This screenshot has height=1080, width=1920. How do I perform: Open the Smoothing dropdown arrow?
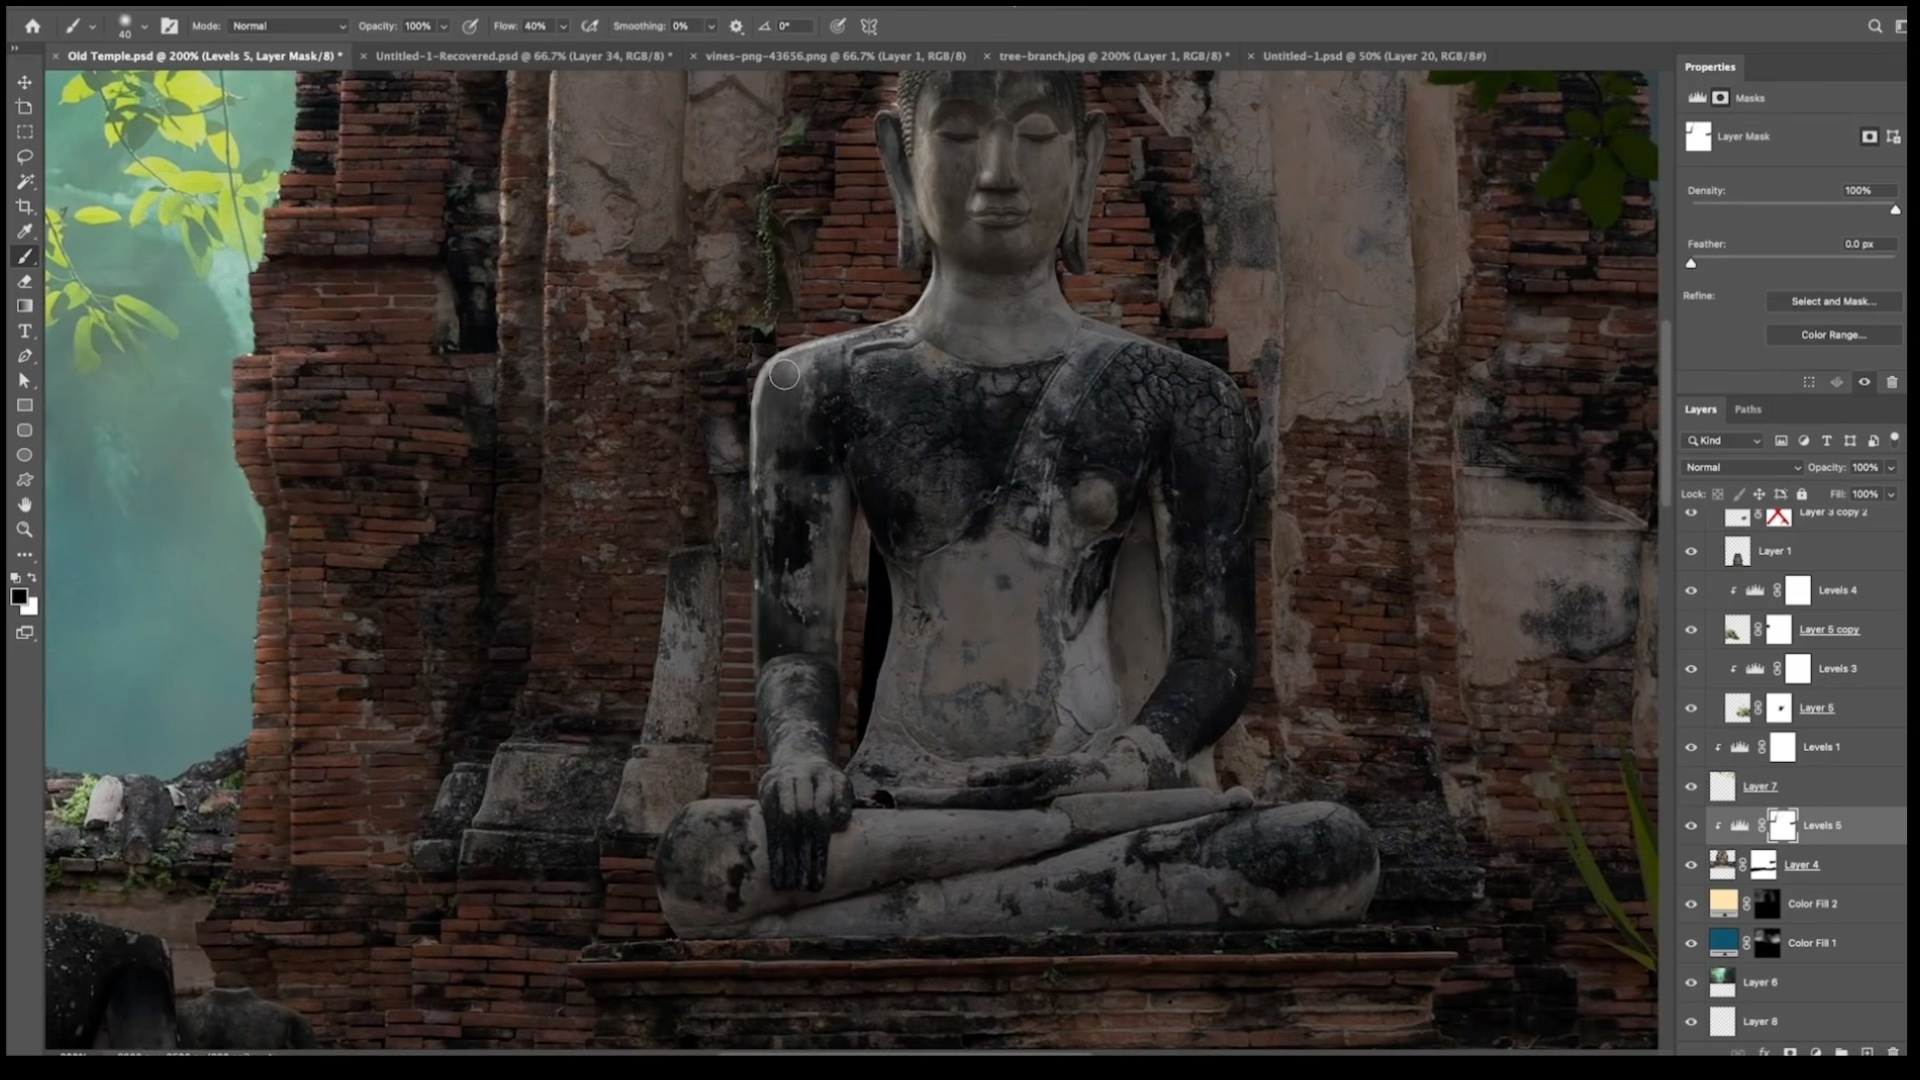[x=711, y=26]
